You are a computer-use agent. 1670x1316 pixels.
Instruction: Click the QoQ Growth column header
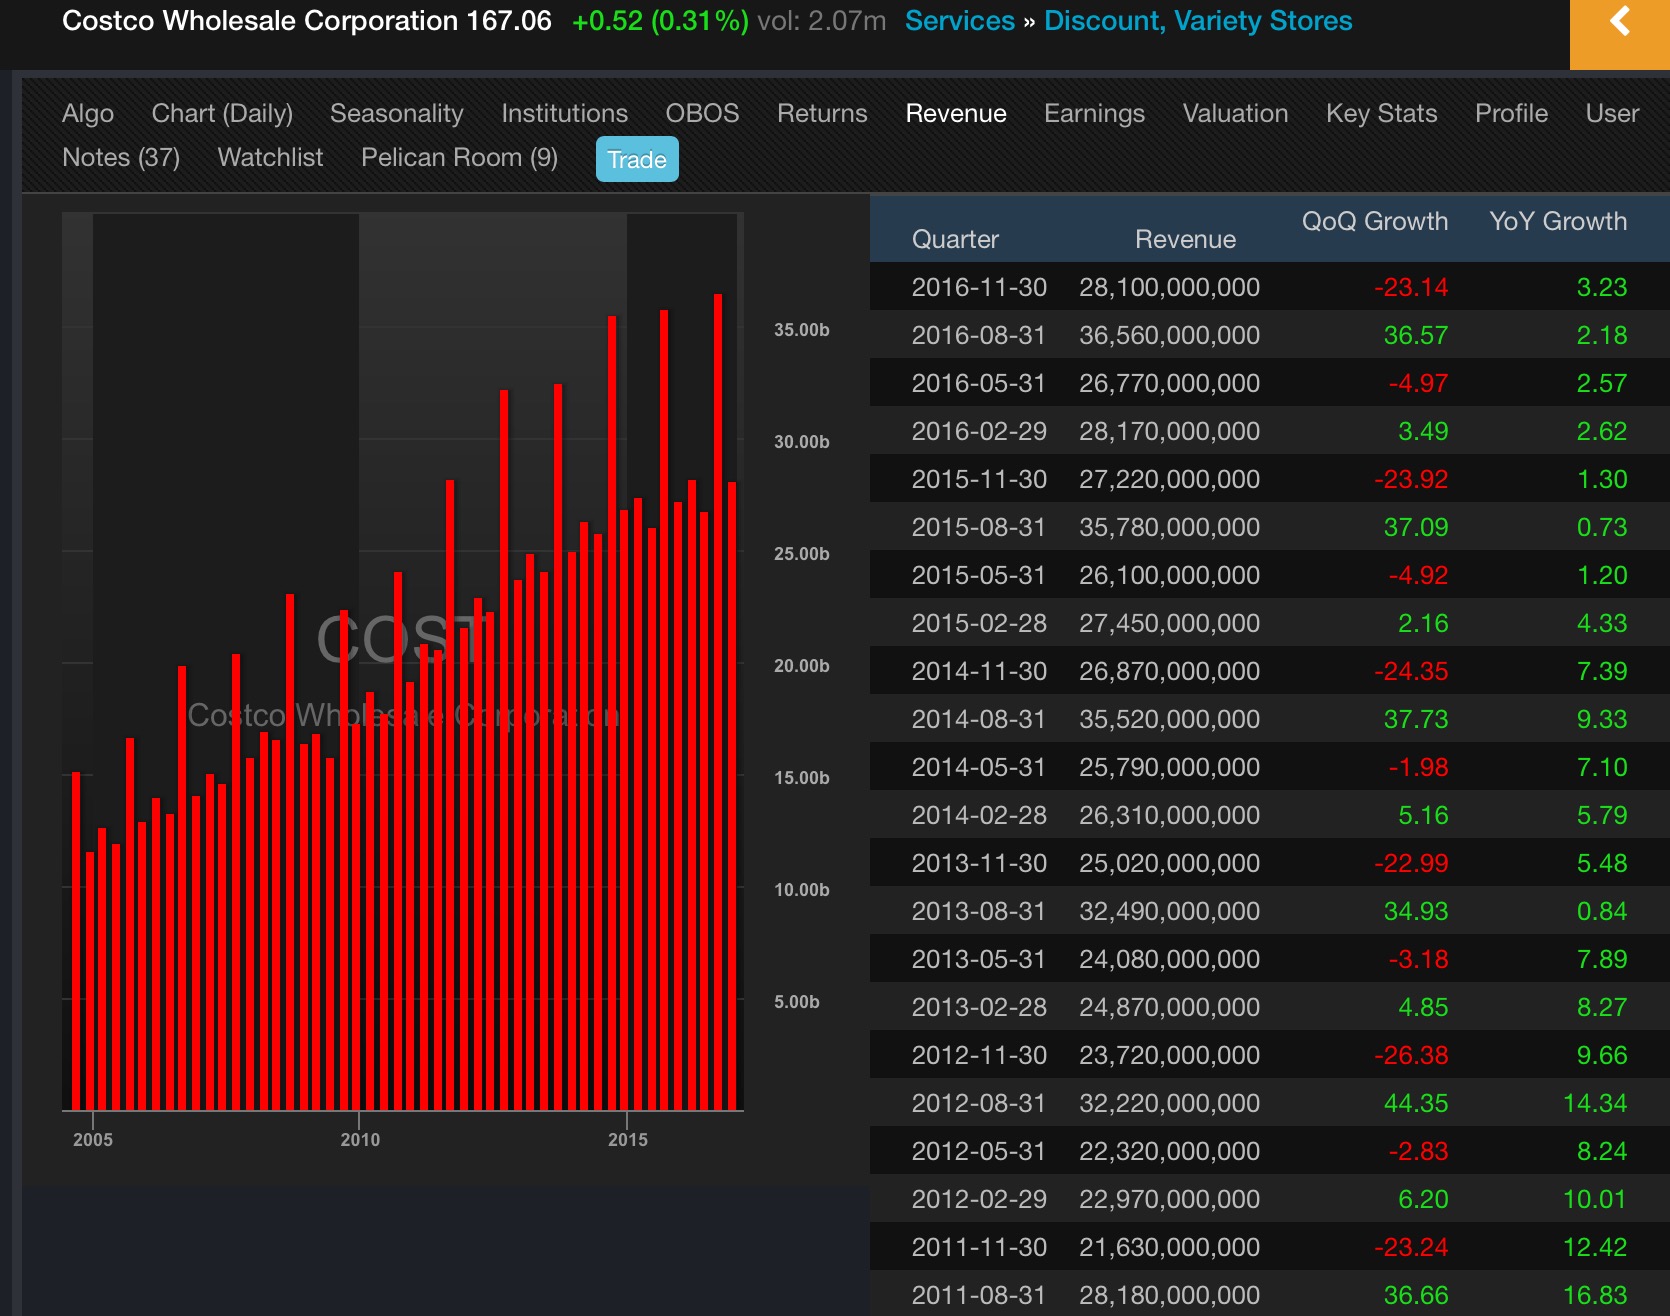coord(1374,222)
